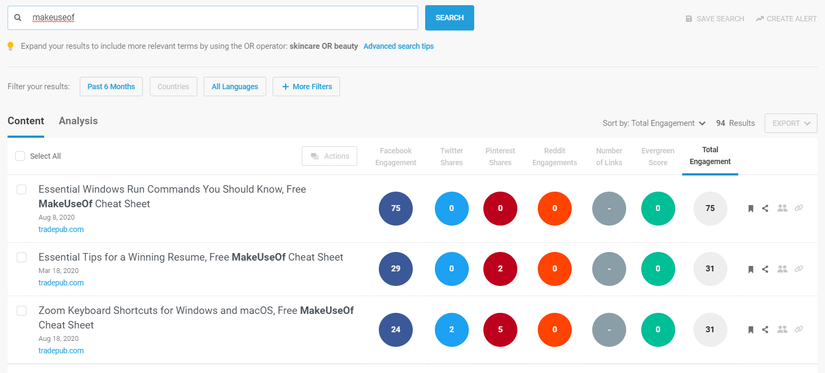Click total engagement circle showing 75

[710, 208]
